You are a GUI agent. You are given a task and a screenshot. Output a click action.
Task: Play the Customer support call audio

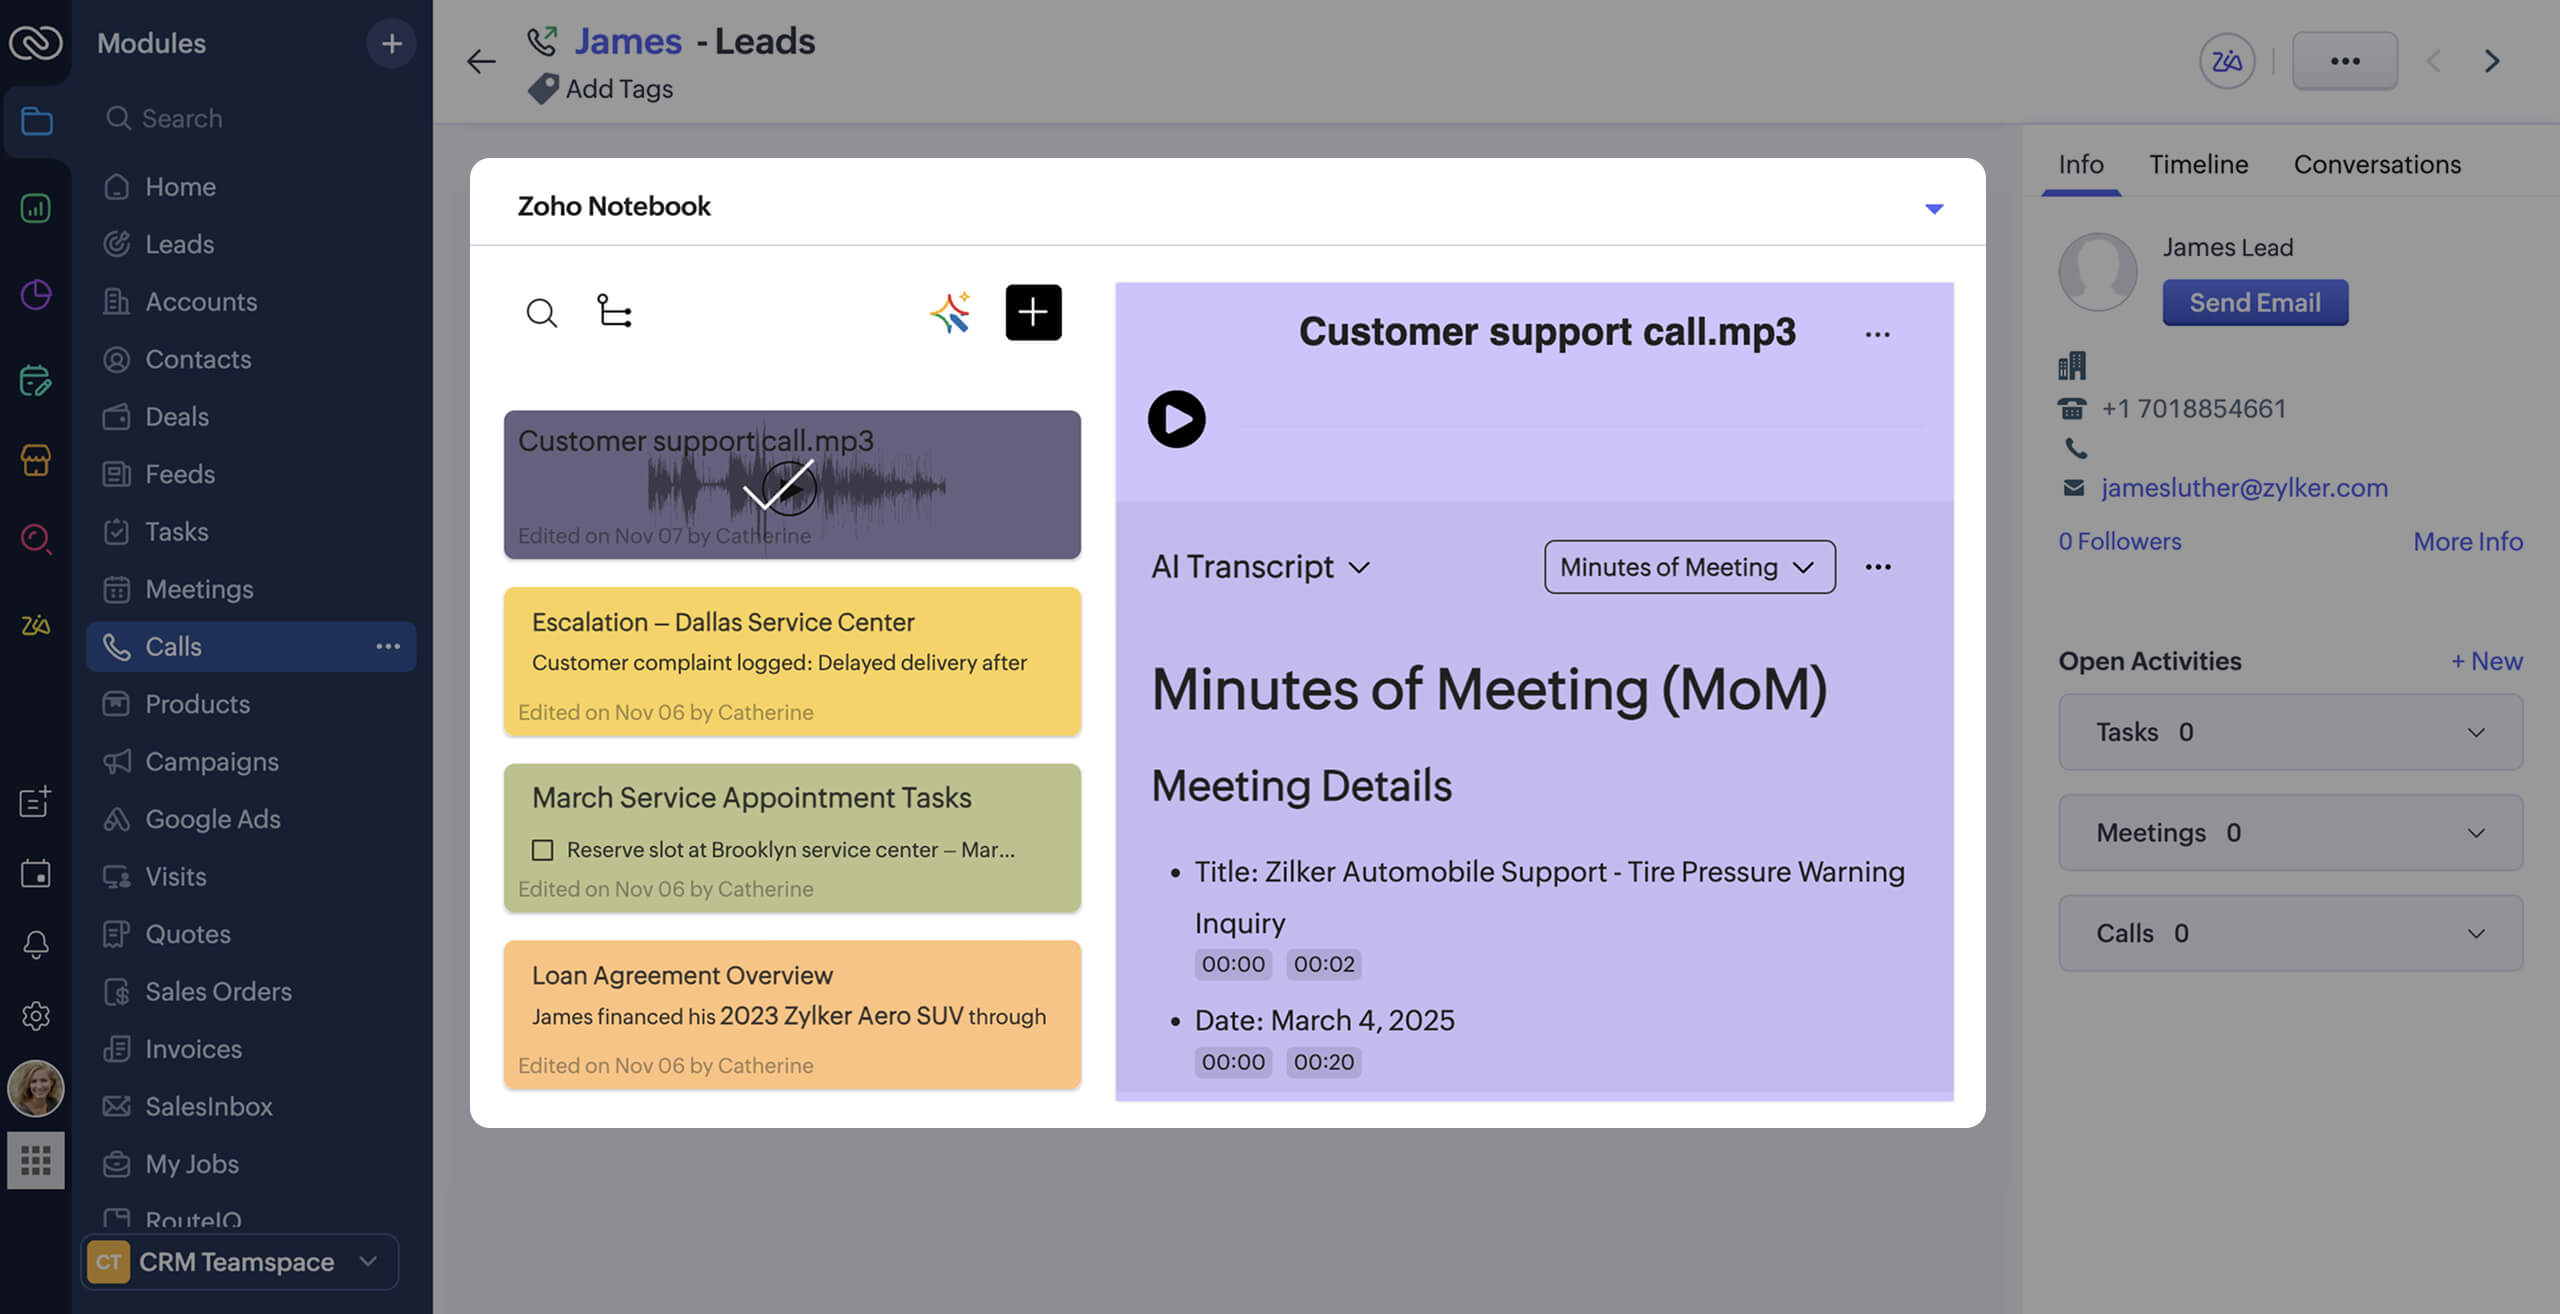(x=1178, y=419)
